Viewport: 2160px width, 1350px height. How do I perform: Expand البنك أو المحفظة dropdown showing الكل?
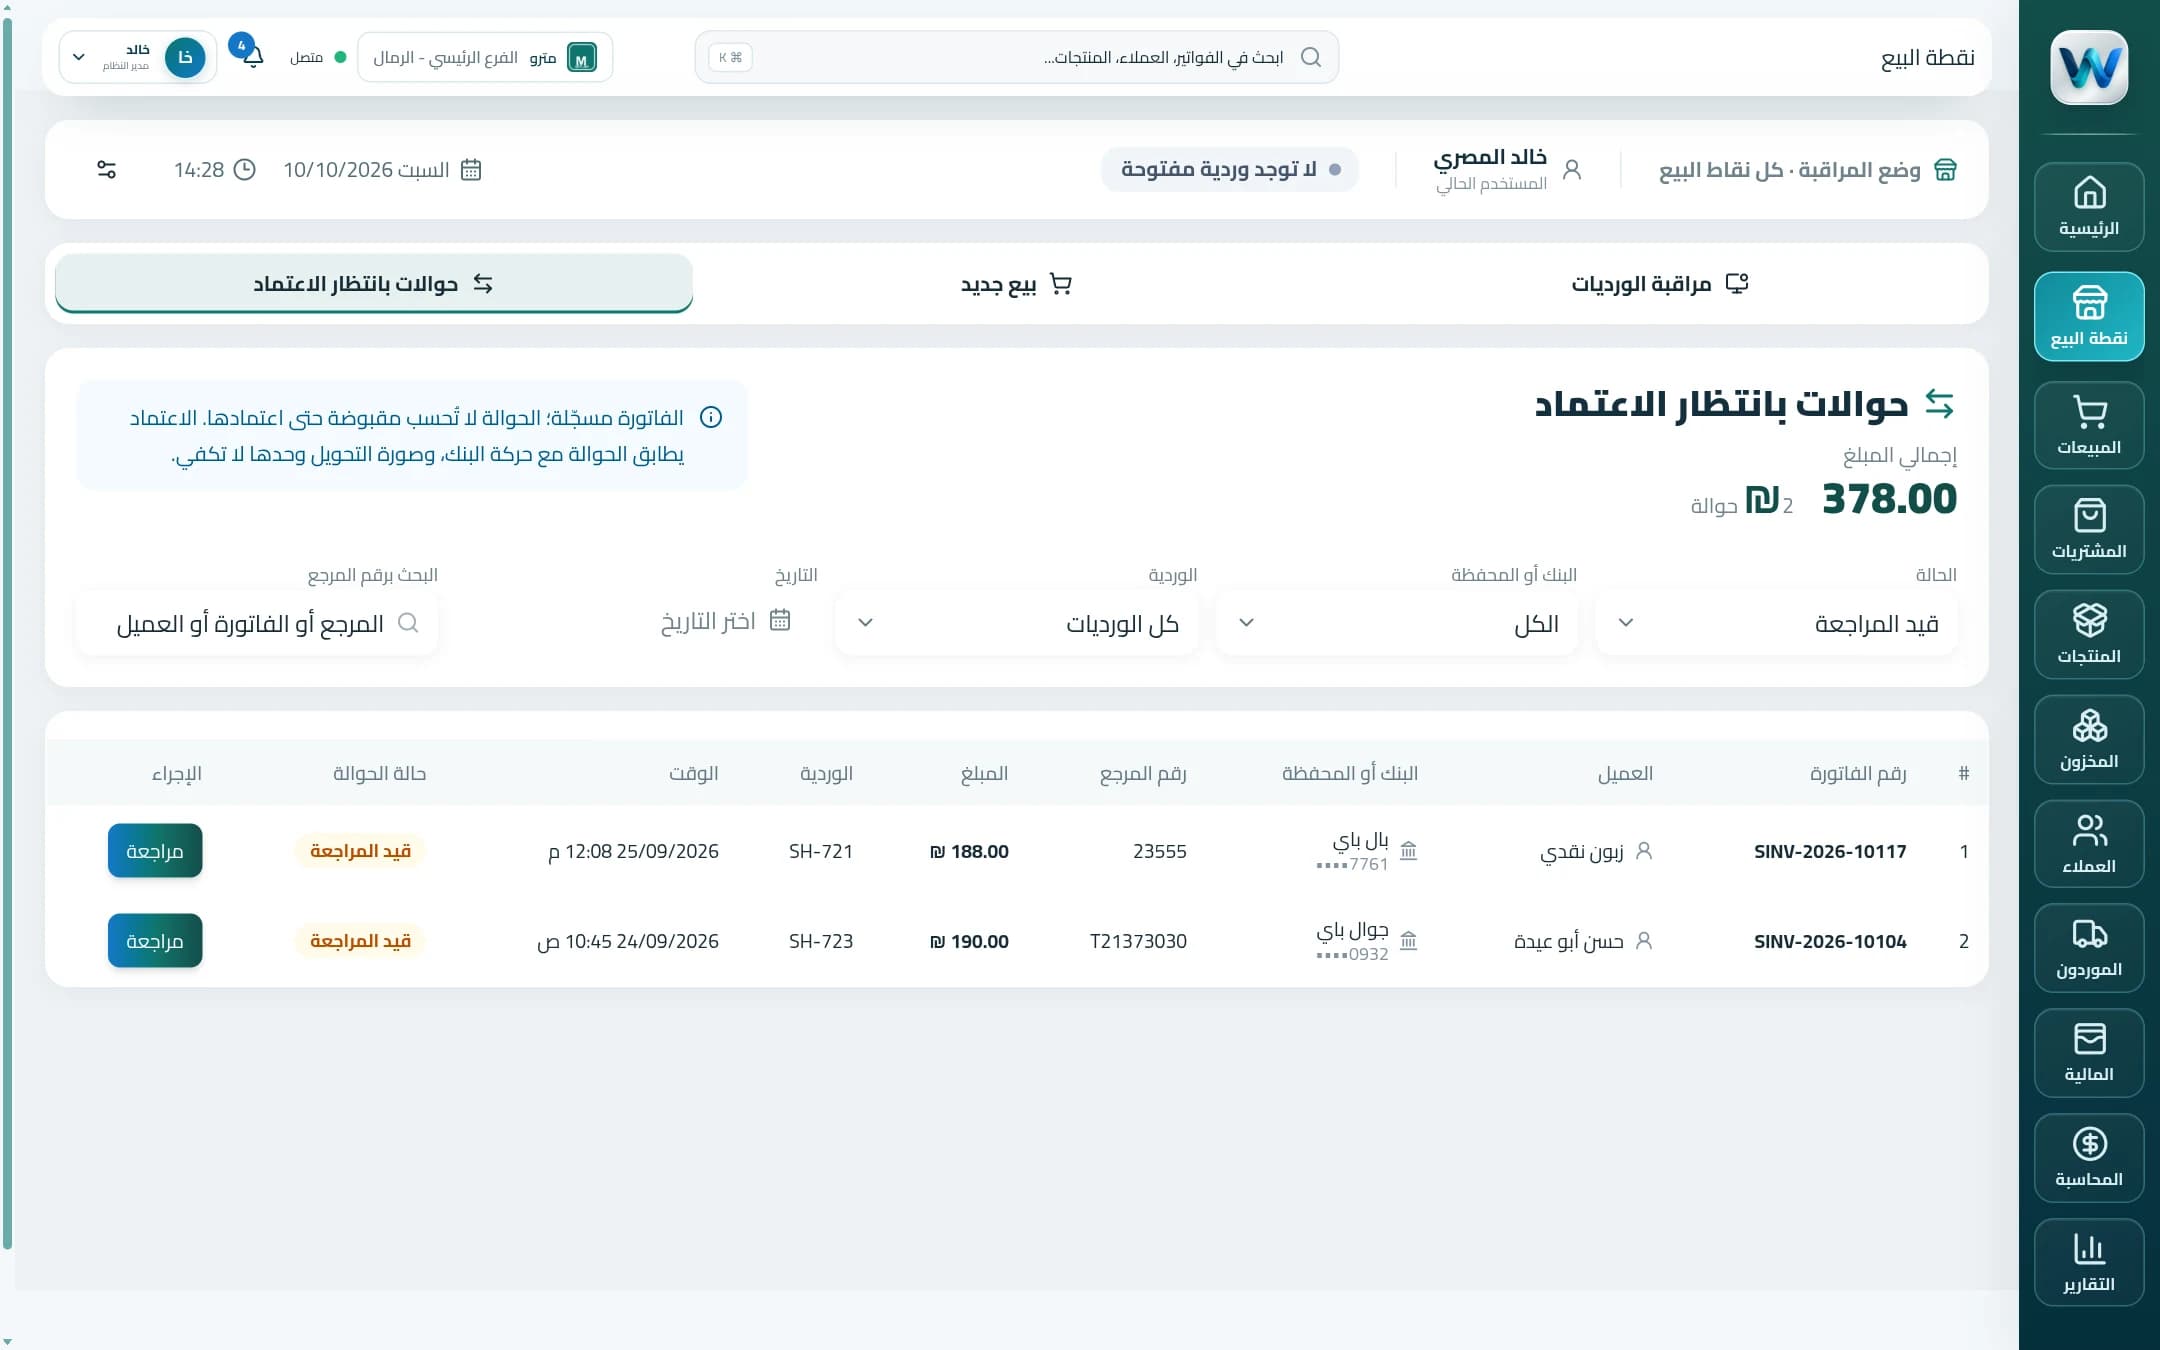1397,623
